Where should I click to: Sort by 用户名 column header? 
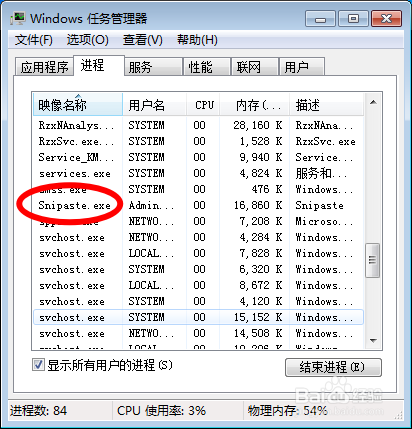pos(154,105)
